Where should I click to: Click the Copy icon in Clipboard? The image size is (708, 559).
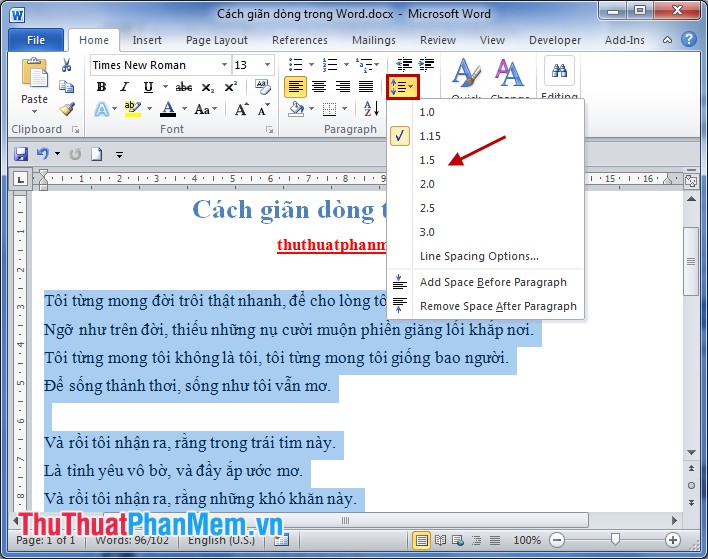click(66, 87)
